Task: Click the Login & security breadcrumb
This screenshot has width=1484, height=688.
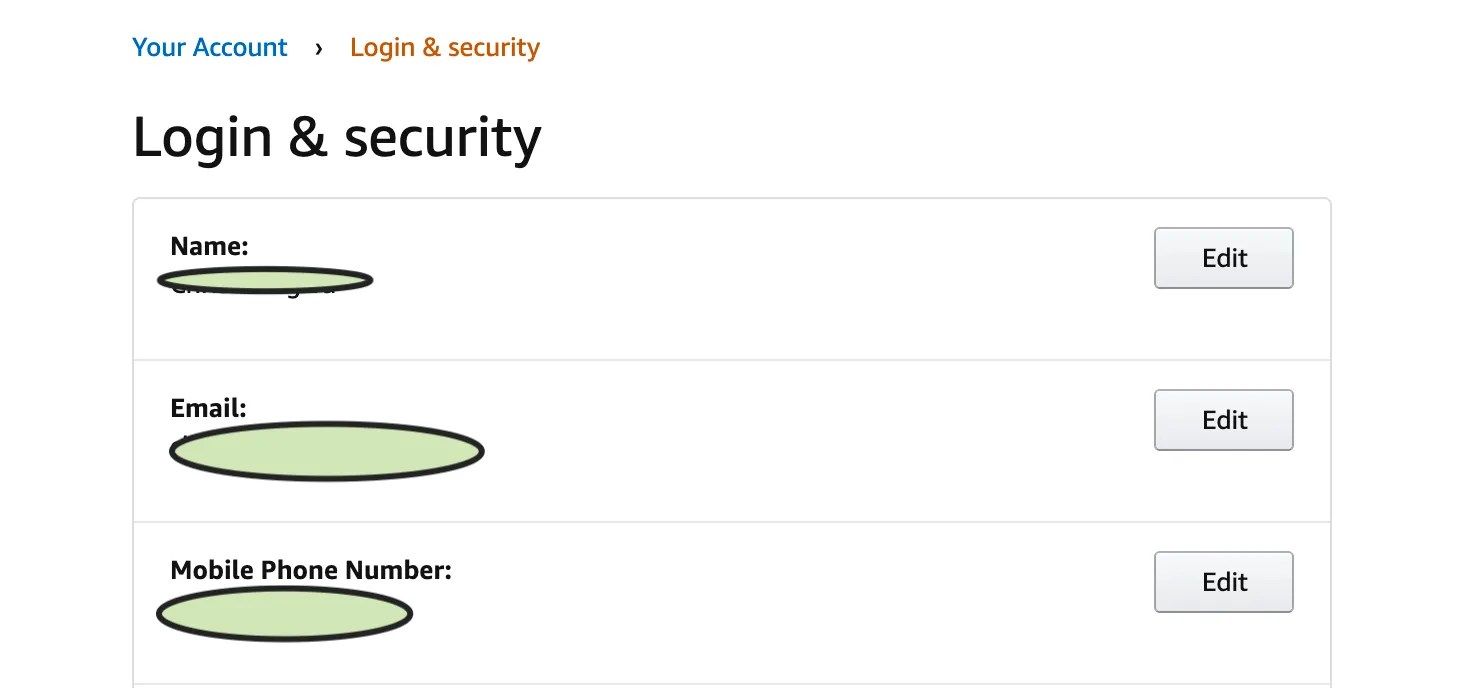Action: pyautogui.click(x=444, y=47)
